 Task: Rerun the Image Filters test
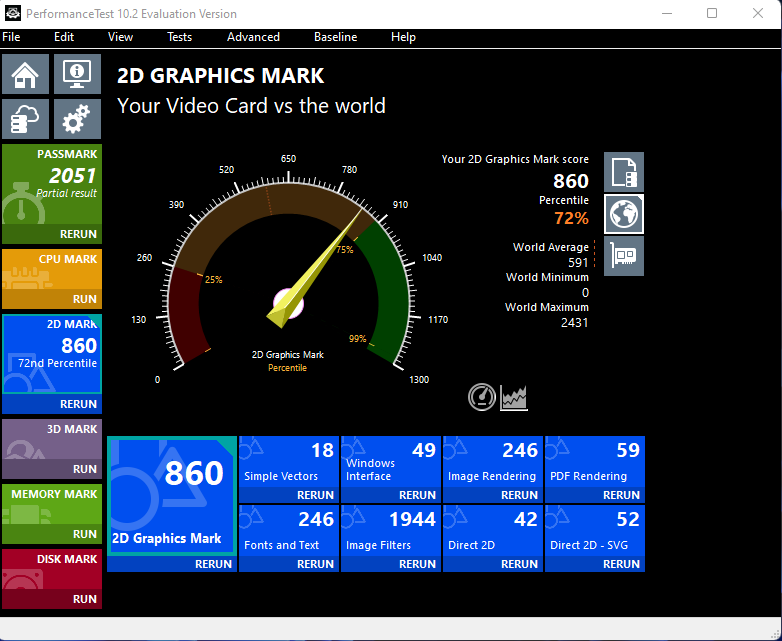tap(391, 564)
